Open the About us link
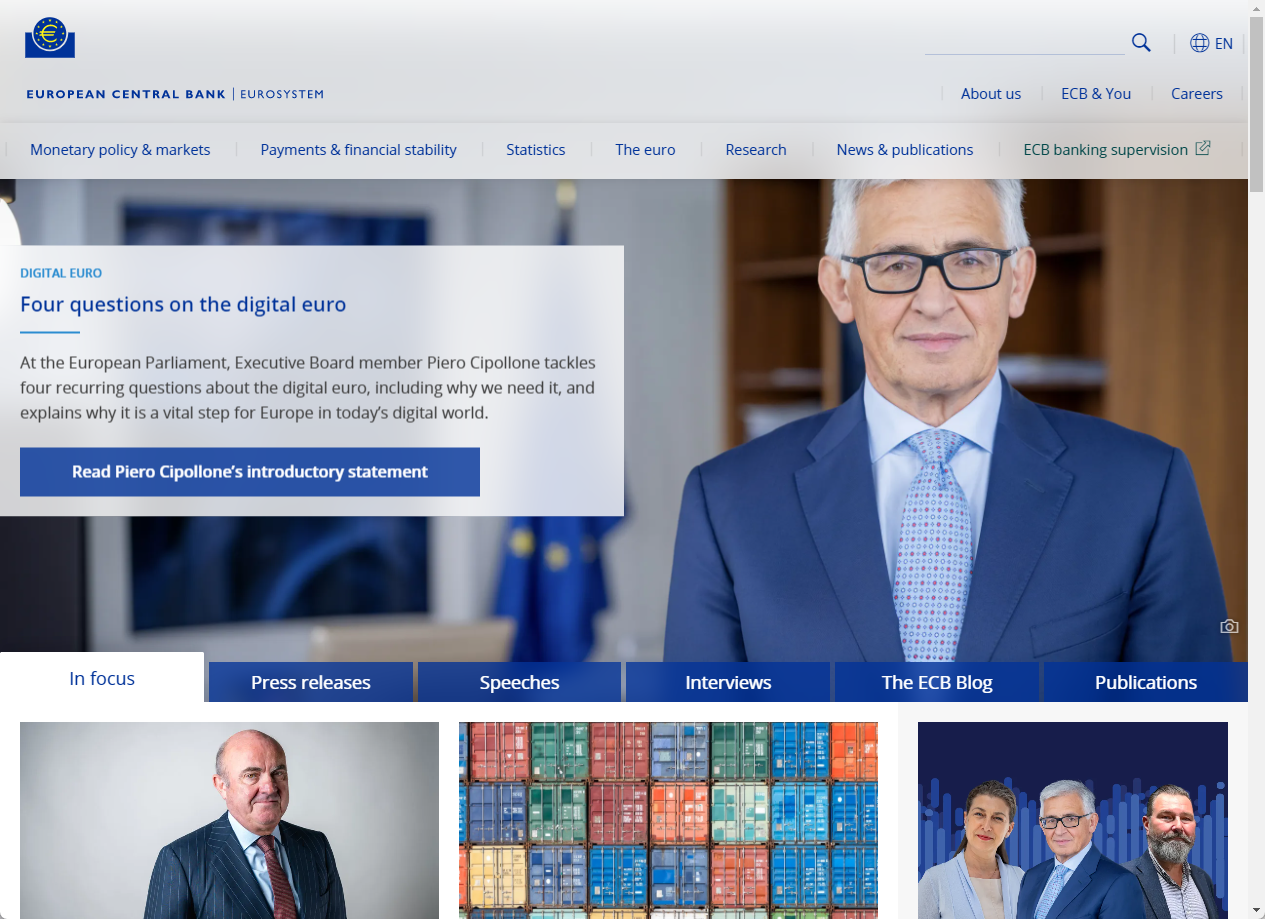 (x=990, y=93)
